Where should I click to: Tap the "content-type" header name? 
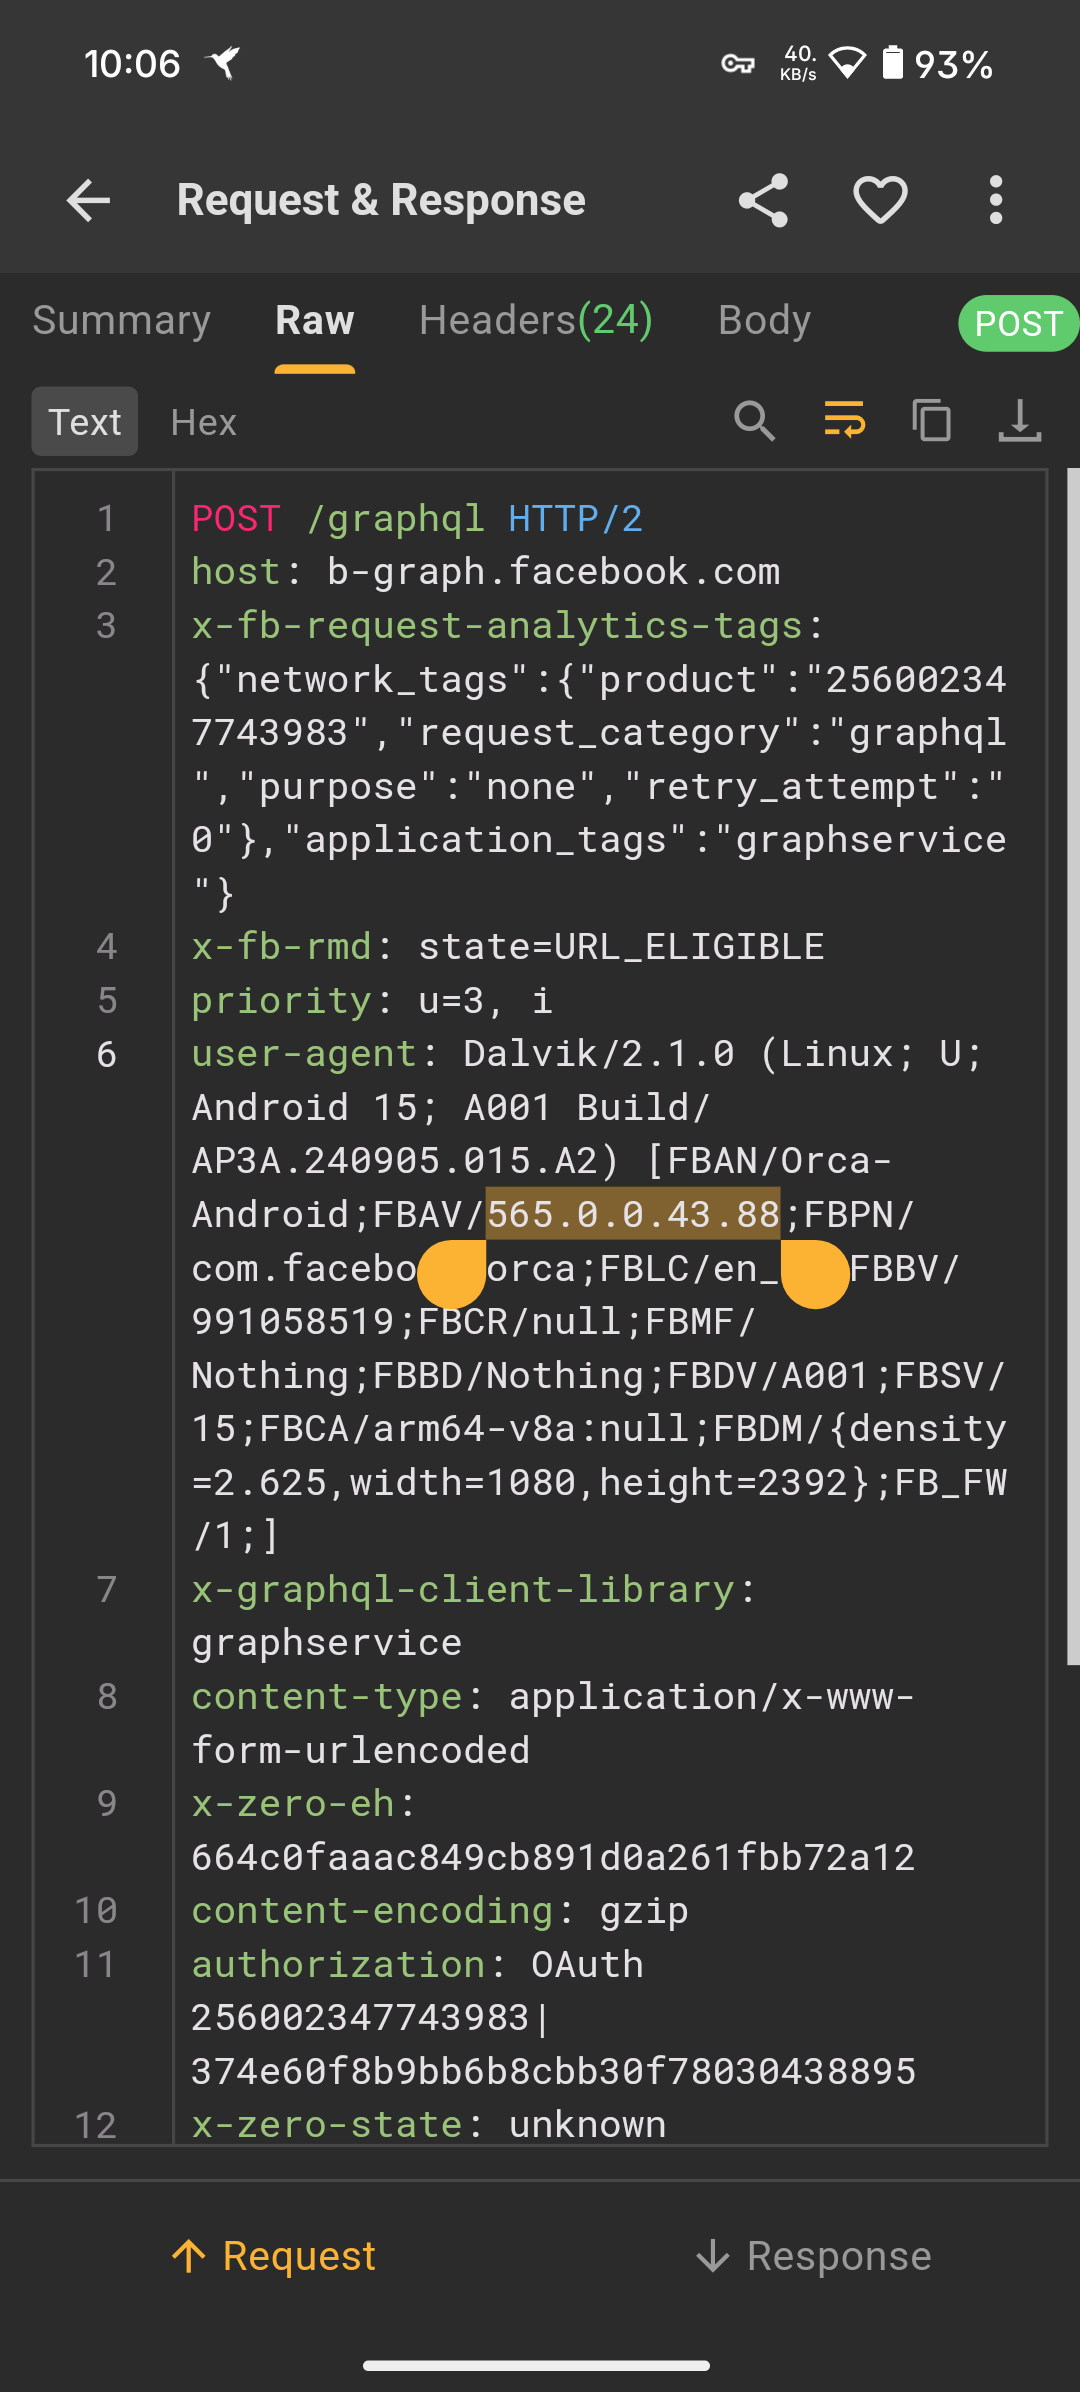click(327, 1696)
